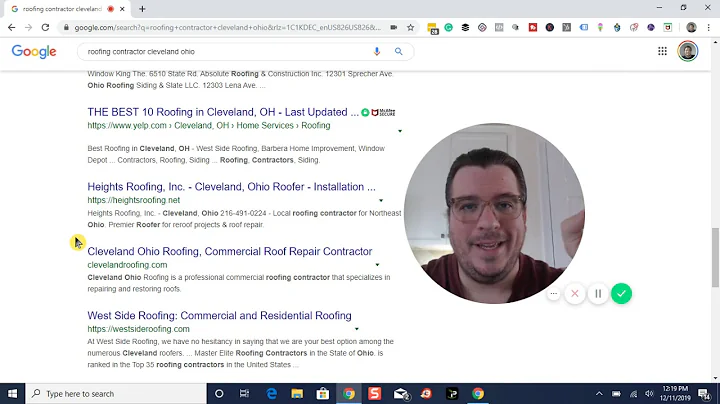Pause the screen recording
Viewport: 720px width, 404px height.
598,293
